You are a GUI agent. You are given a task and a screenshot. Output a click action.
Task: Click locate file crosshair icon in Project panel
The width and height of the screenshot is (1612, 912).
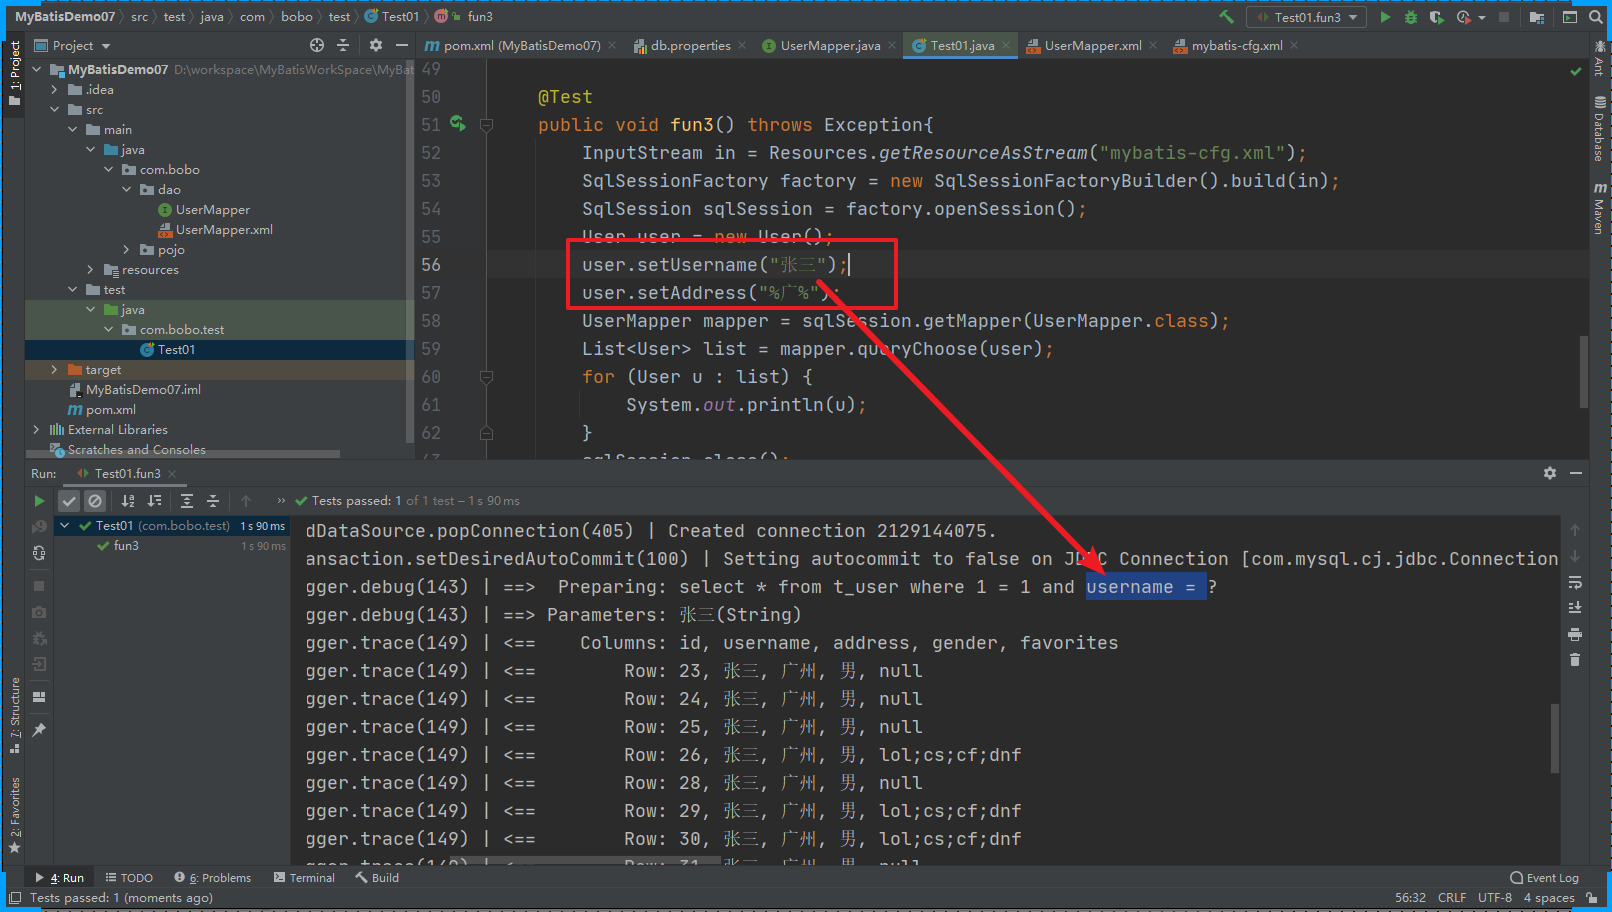(317, 45)
